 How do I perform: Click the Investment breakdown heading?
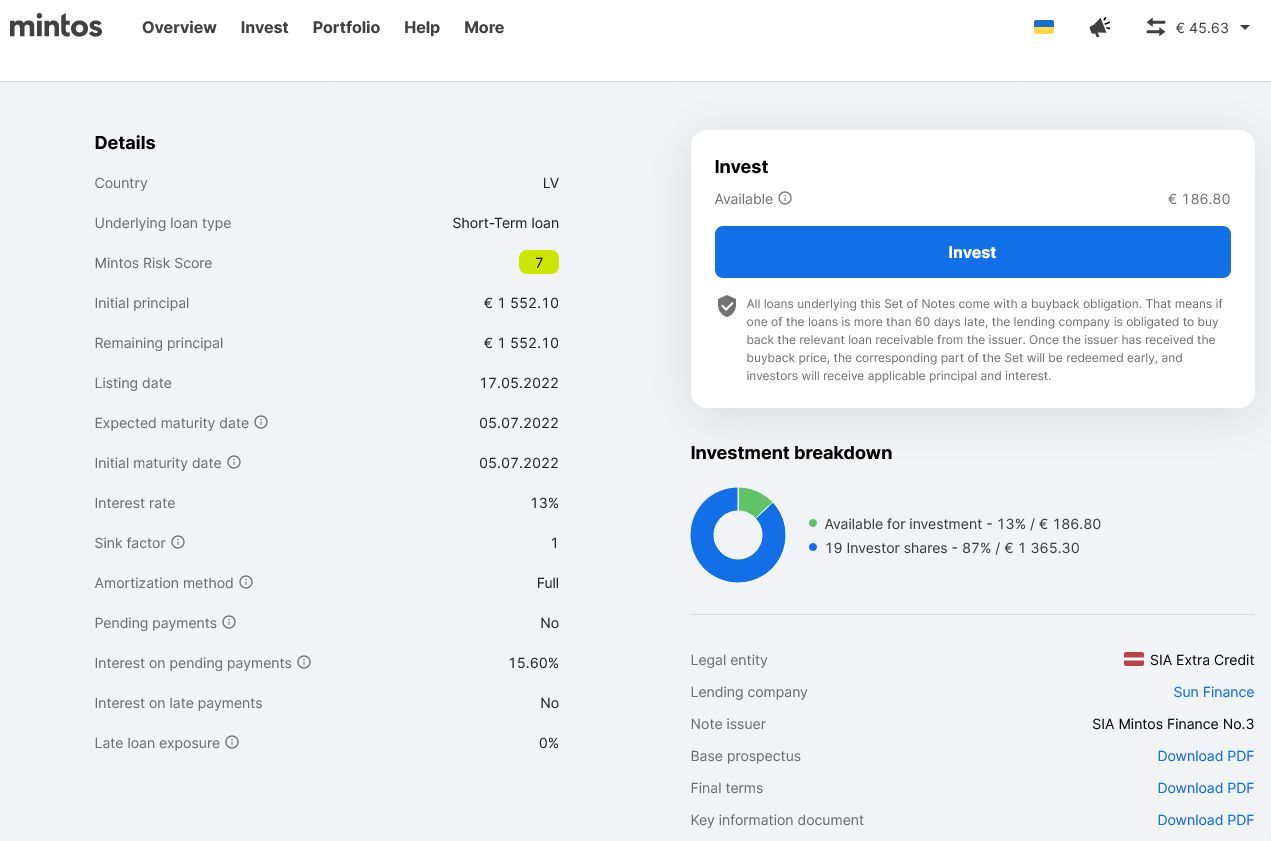click(x=791, y=453)
